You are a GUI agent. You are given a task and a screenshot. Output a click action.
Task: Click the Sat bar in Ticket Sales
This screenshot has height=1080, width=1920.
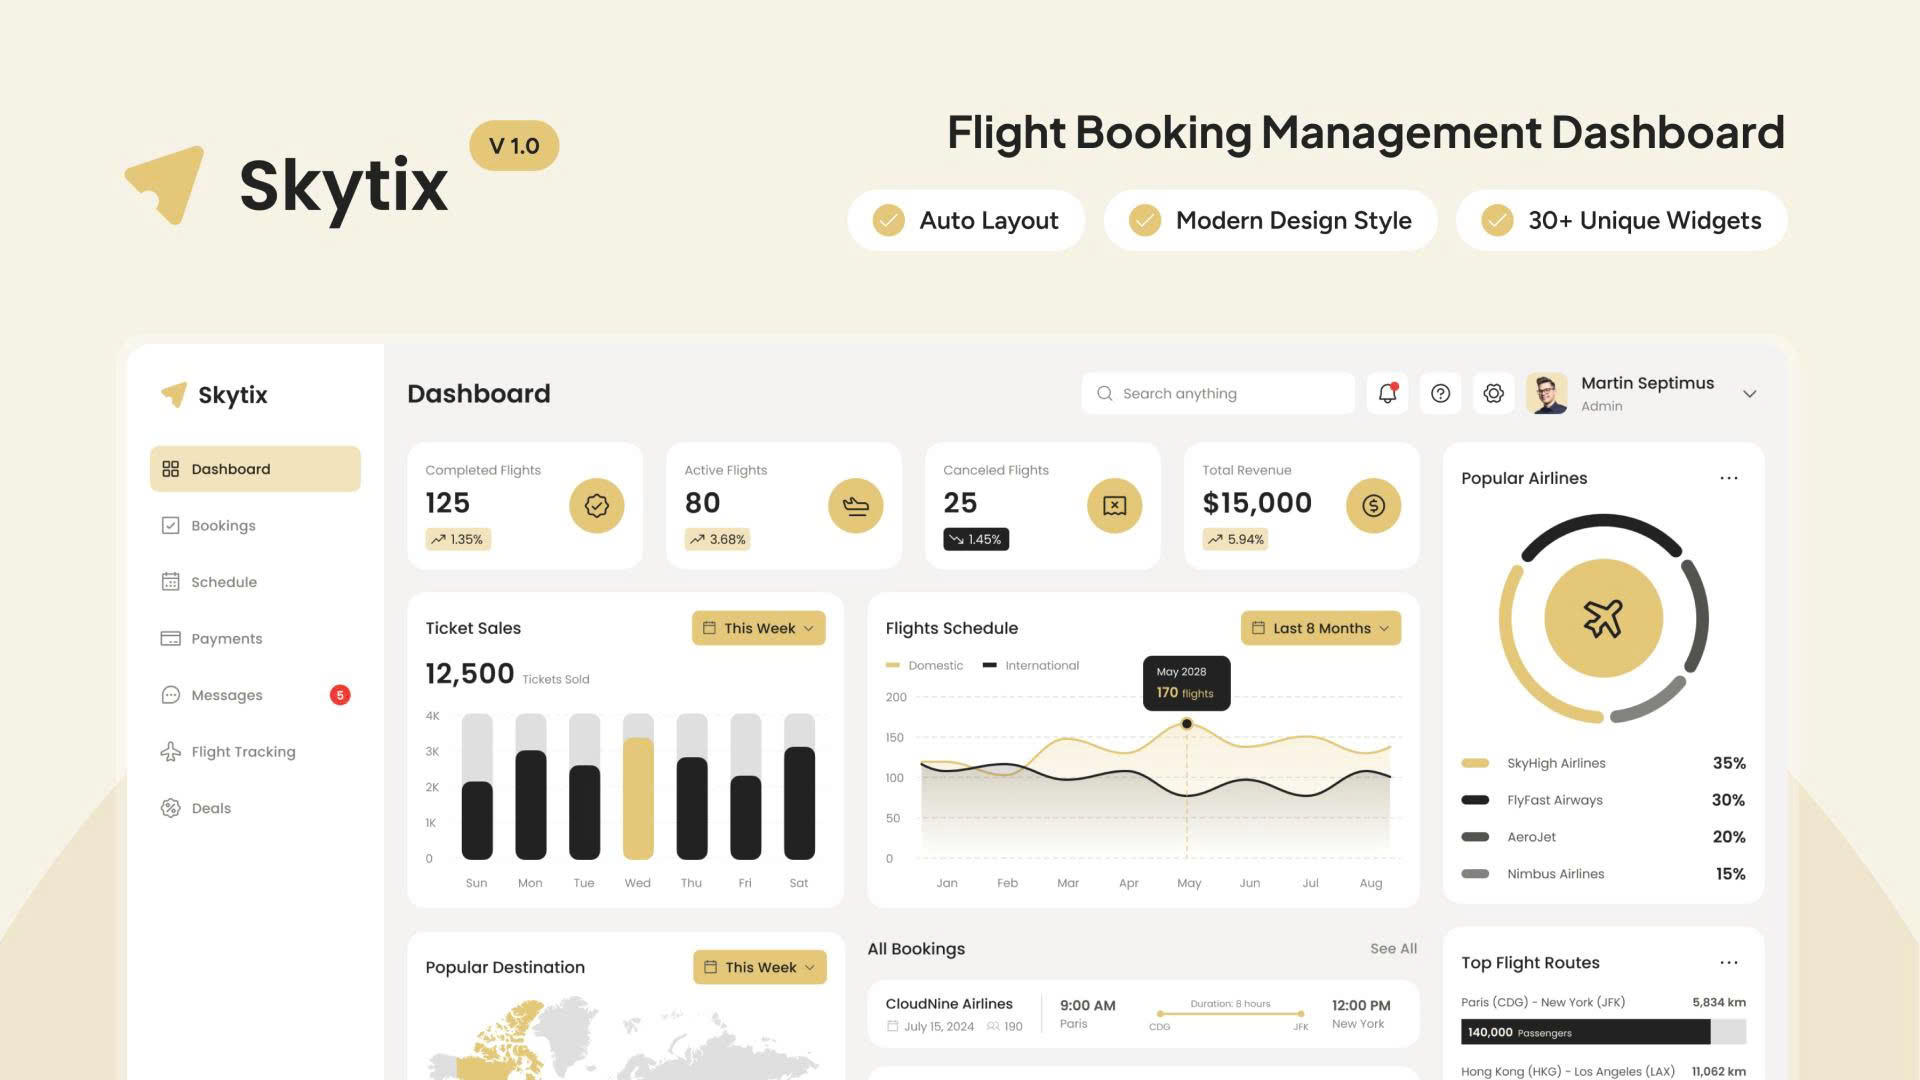tap(799, 803)
